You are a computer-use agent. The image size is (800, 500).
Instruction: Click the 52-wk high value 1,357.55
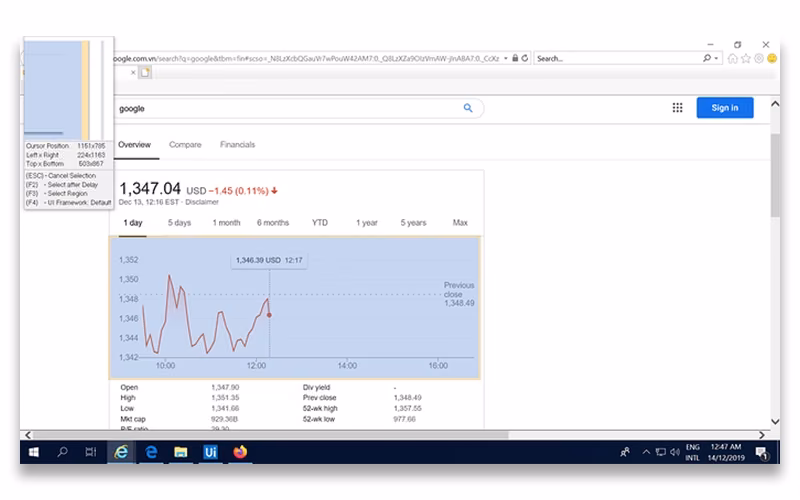[407, 408]
